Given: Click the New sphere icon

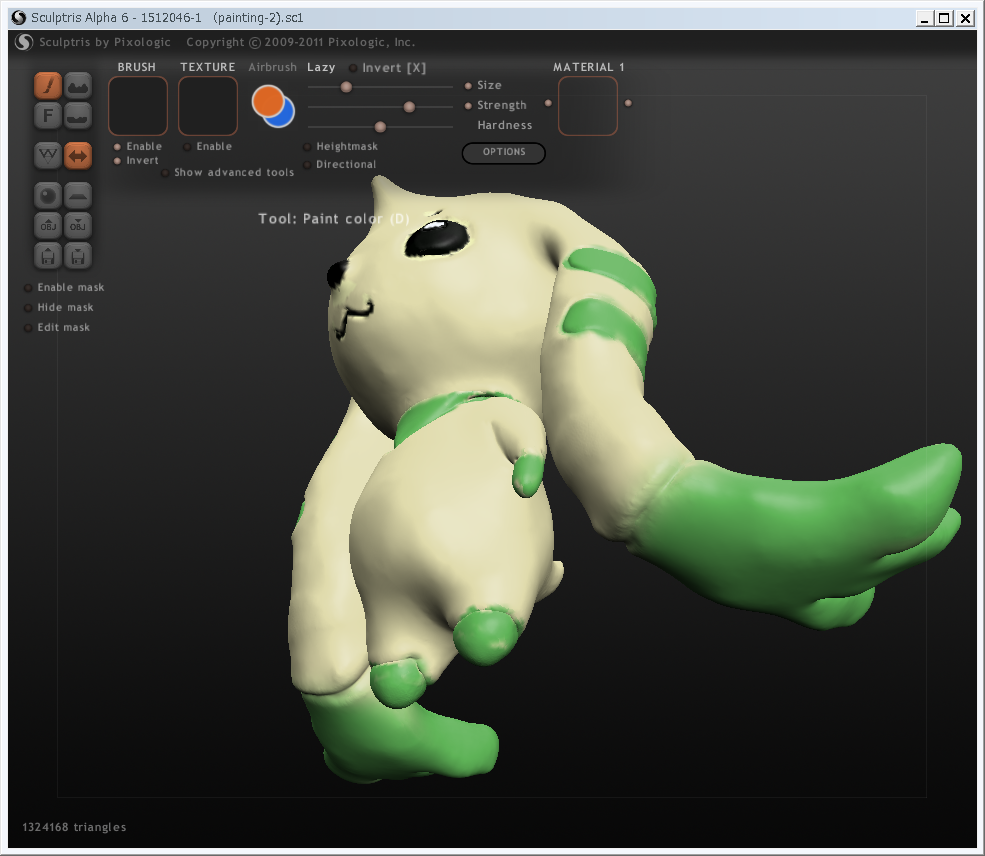Looking at the screenshot, I should click(48, 196).
